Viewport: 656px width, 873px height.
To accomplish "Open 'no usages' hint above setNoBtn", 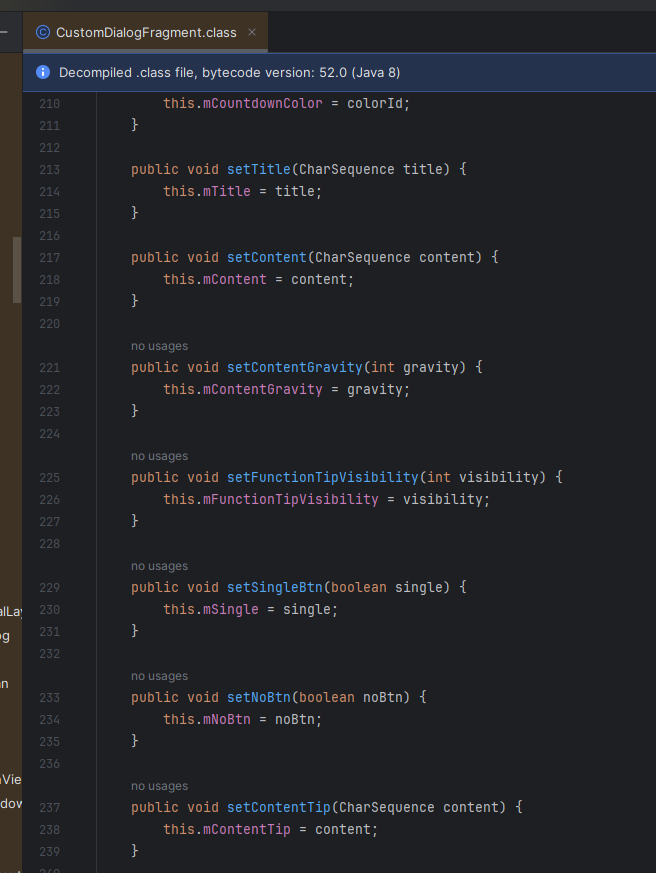I will coord(159,676).
